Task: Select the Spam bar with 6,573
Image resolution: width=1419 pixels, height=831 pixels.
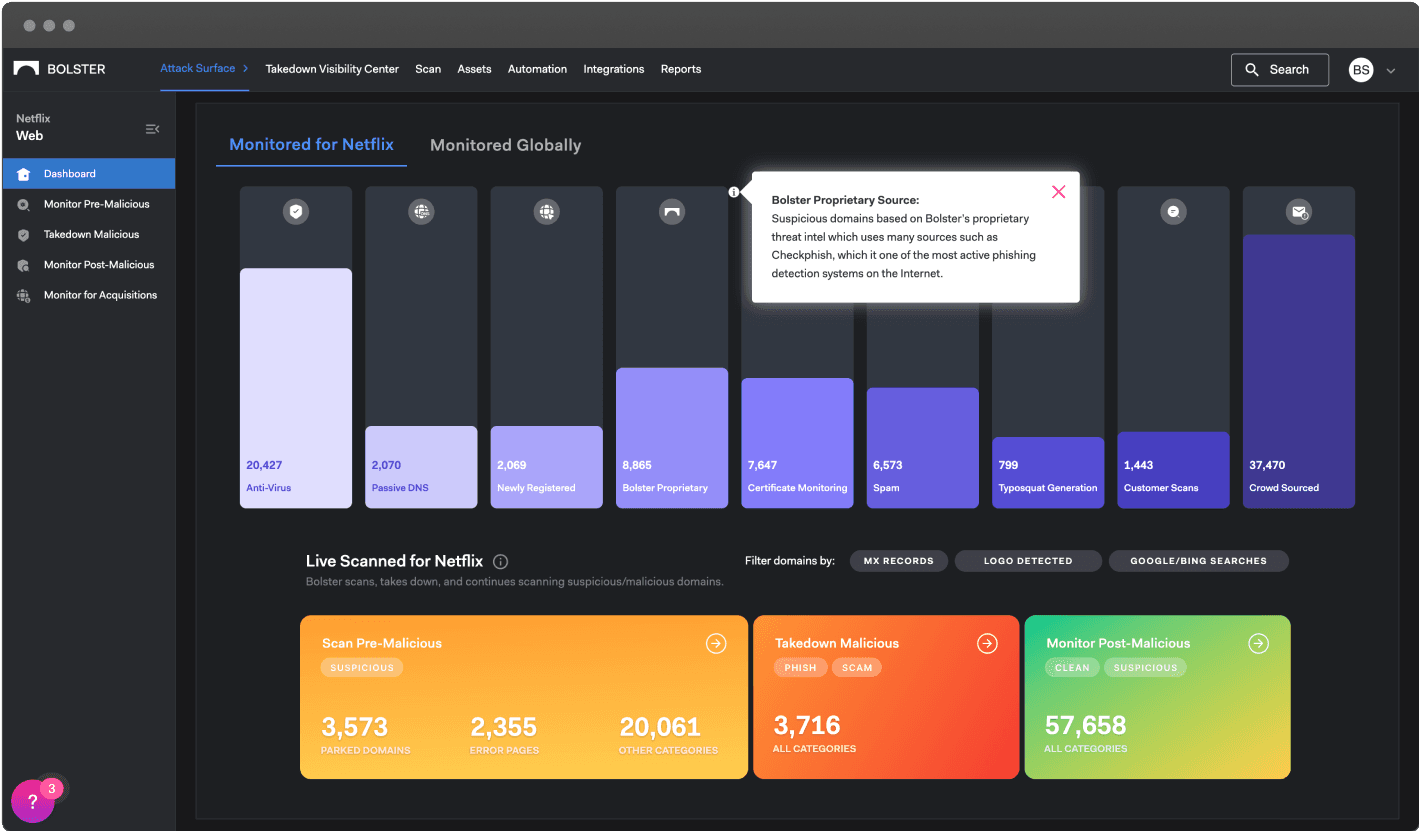Action: (923, 448)
